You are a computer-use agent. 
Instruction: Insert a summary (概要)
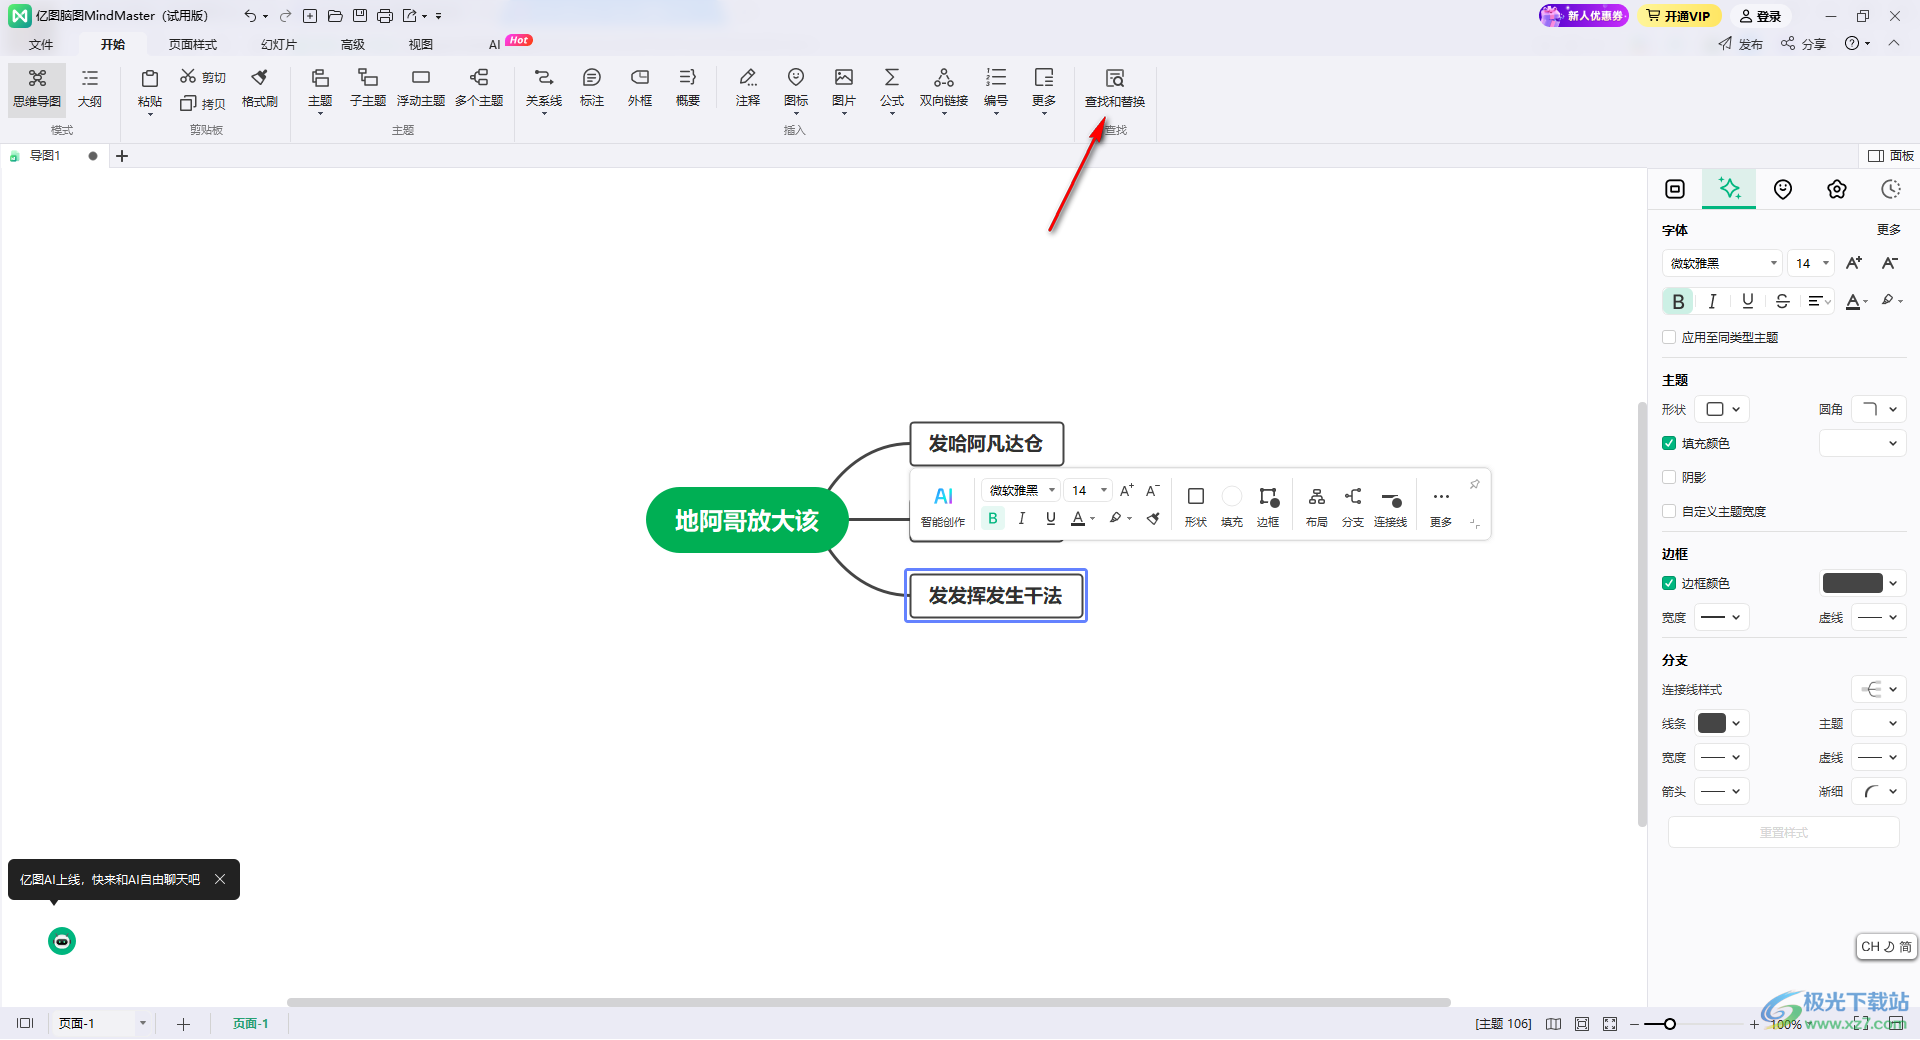point(688,88)
